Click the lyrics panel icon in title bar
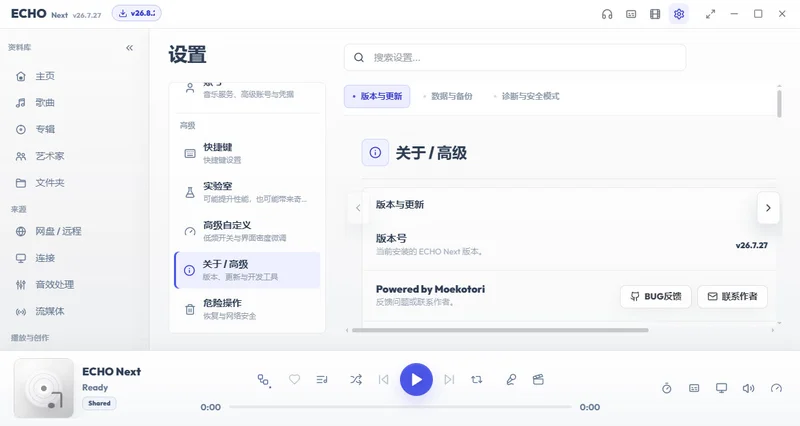Viewport: 800px width, 426px height. pyautogui.click(x=631, y=14)
